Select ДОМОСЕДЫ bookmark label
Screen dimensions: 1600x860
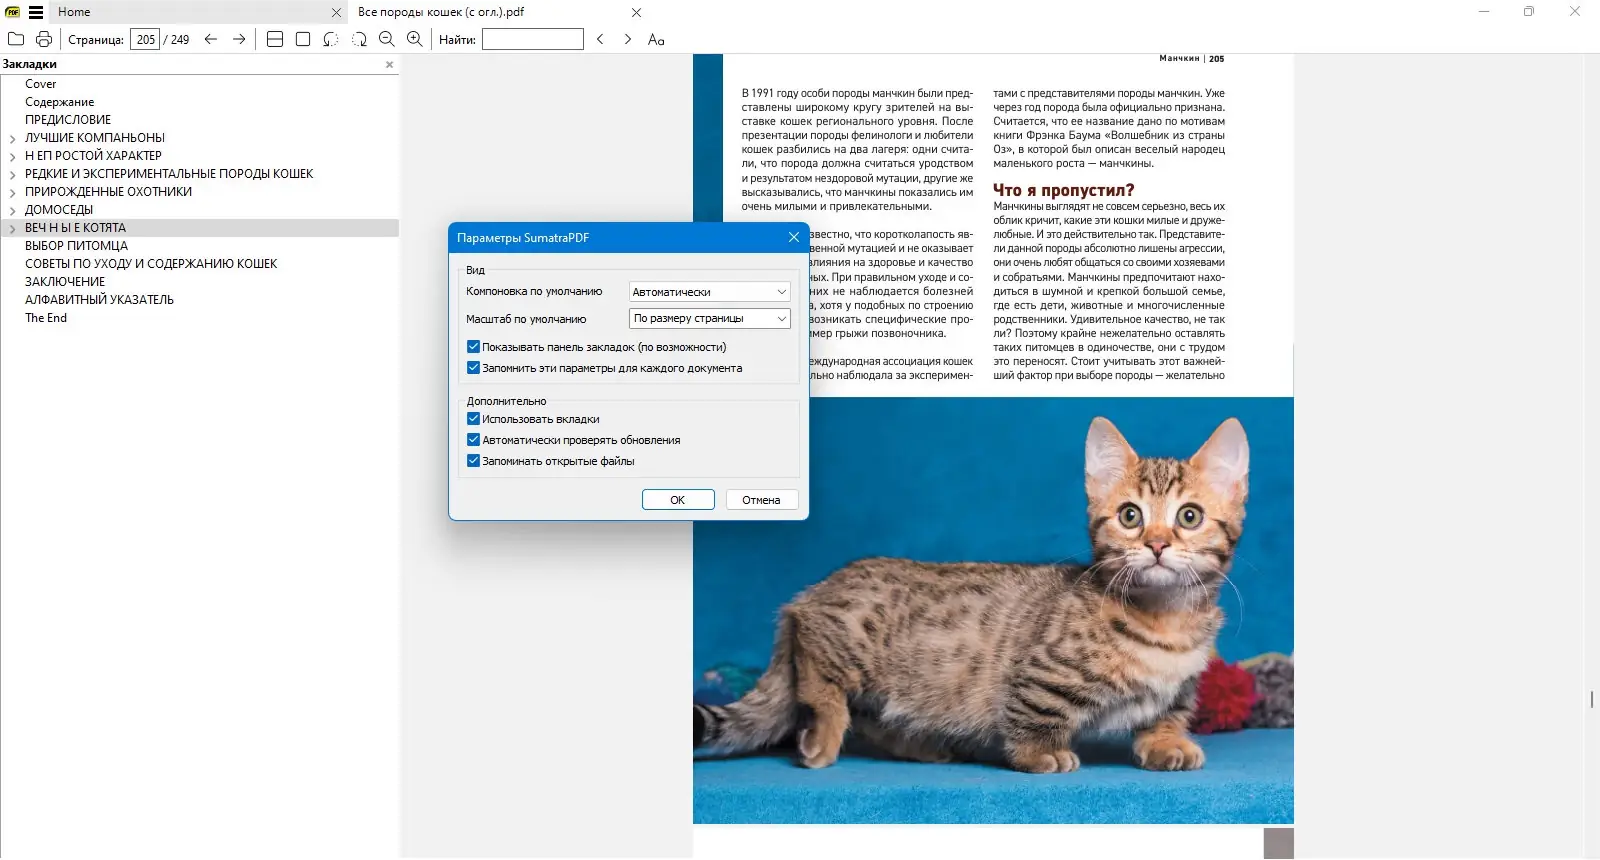[59, 210]
